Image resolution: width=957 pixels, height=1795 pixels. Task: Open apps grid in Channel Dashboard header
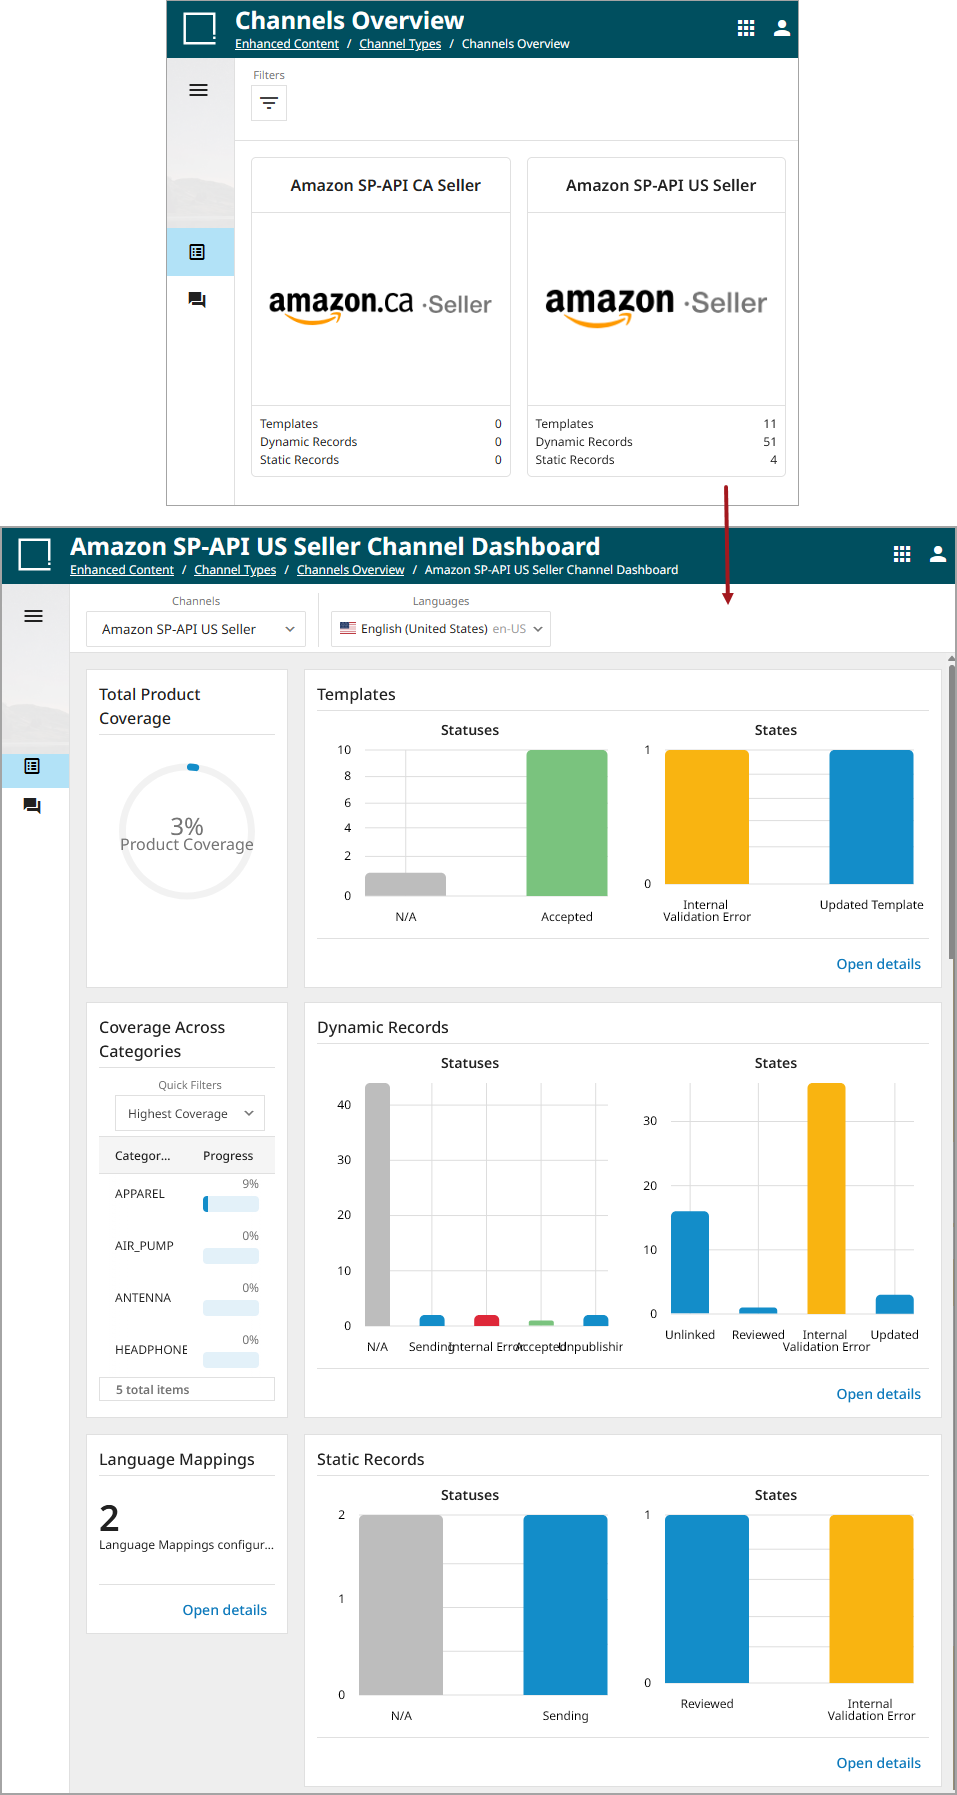click(x=902, y=554)
